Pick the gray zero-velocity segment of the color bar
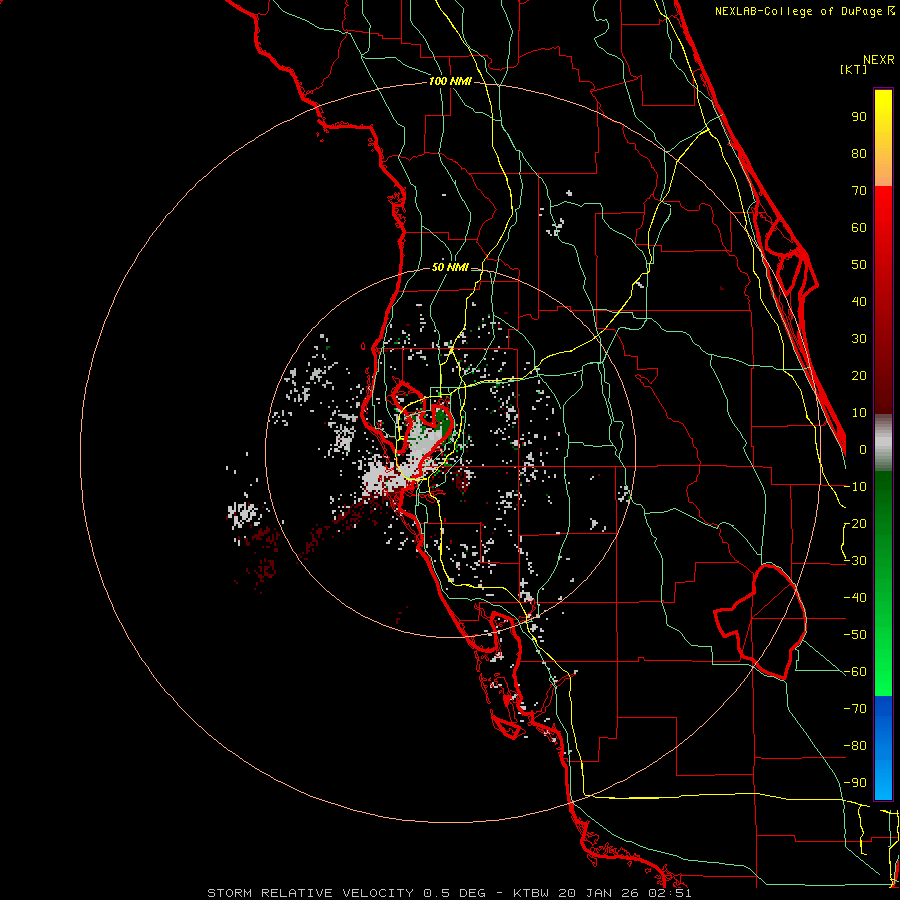The image size is (900, 900). click(x=883, y=442)
